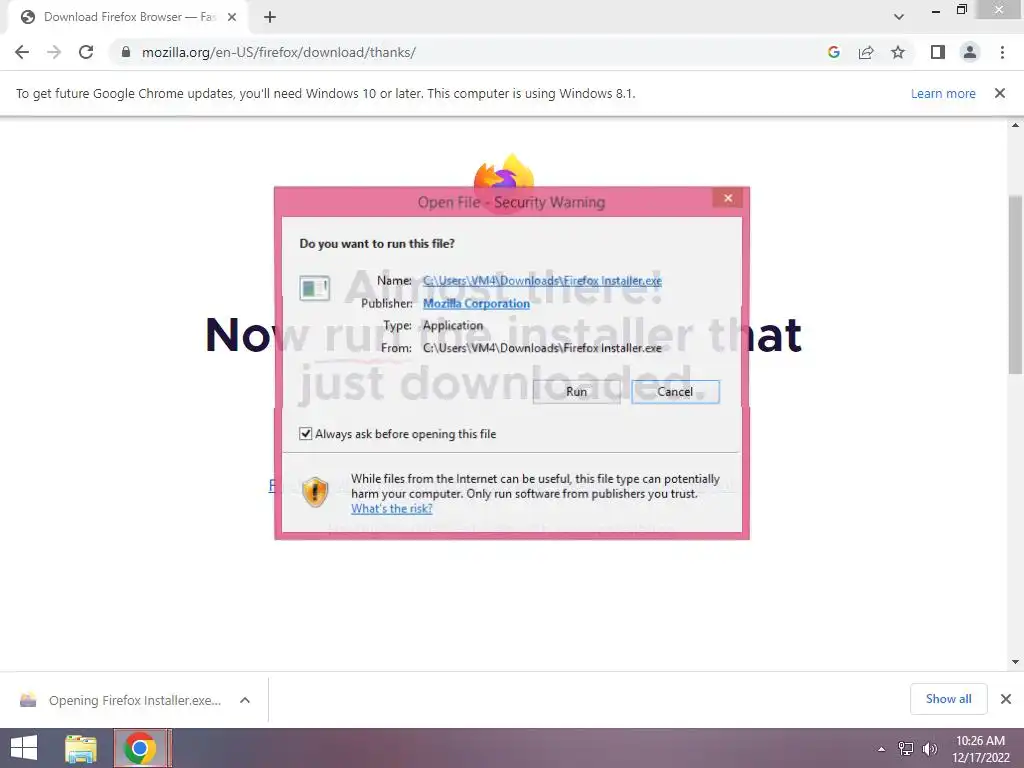Click the download file icon in downloads bar
This screenshot has width=1024, height=768.
point(28,700)
